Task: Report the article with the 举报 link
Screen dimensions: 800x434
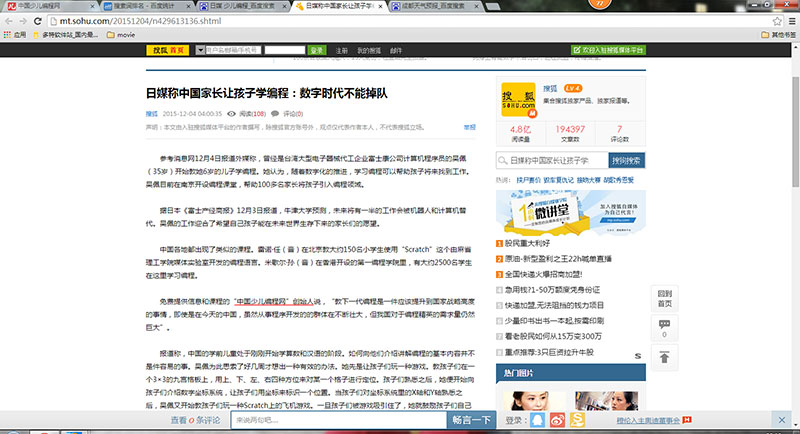Action: 469,127
